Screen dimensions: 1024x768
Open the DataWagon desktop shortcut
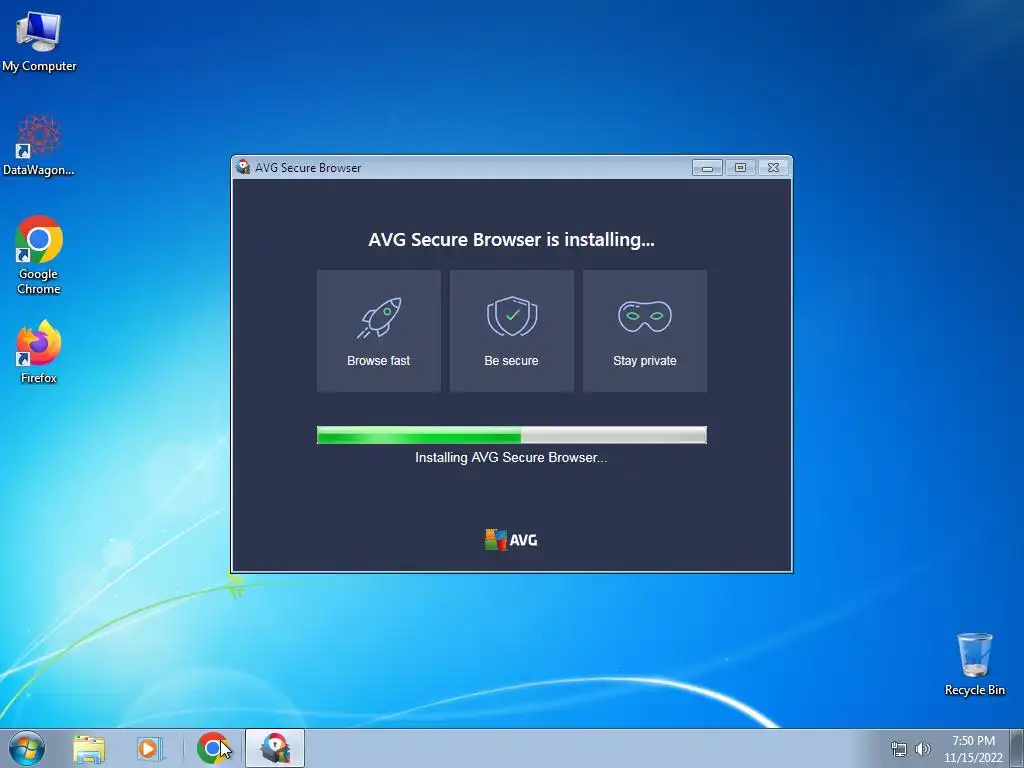tap(39, 145)
